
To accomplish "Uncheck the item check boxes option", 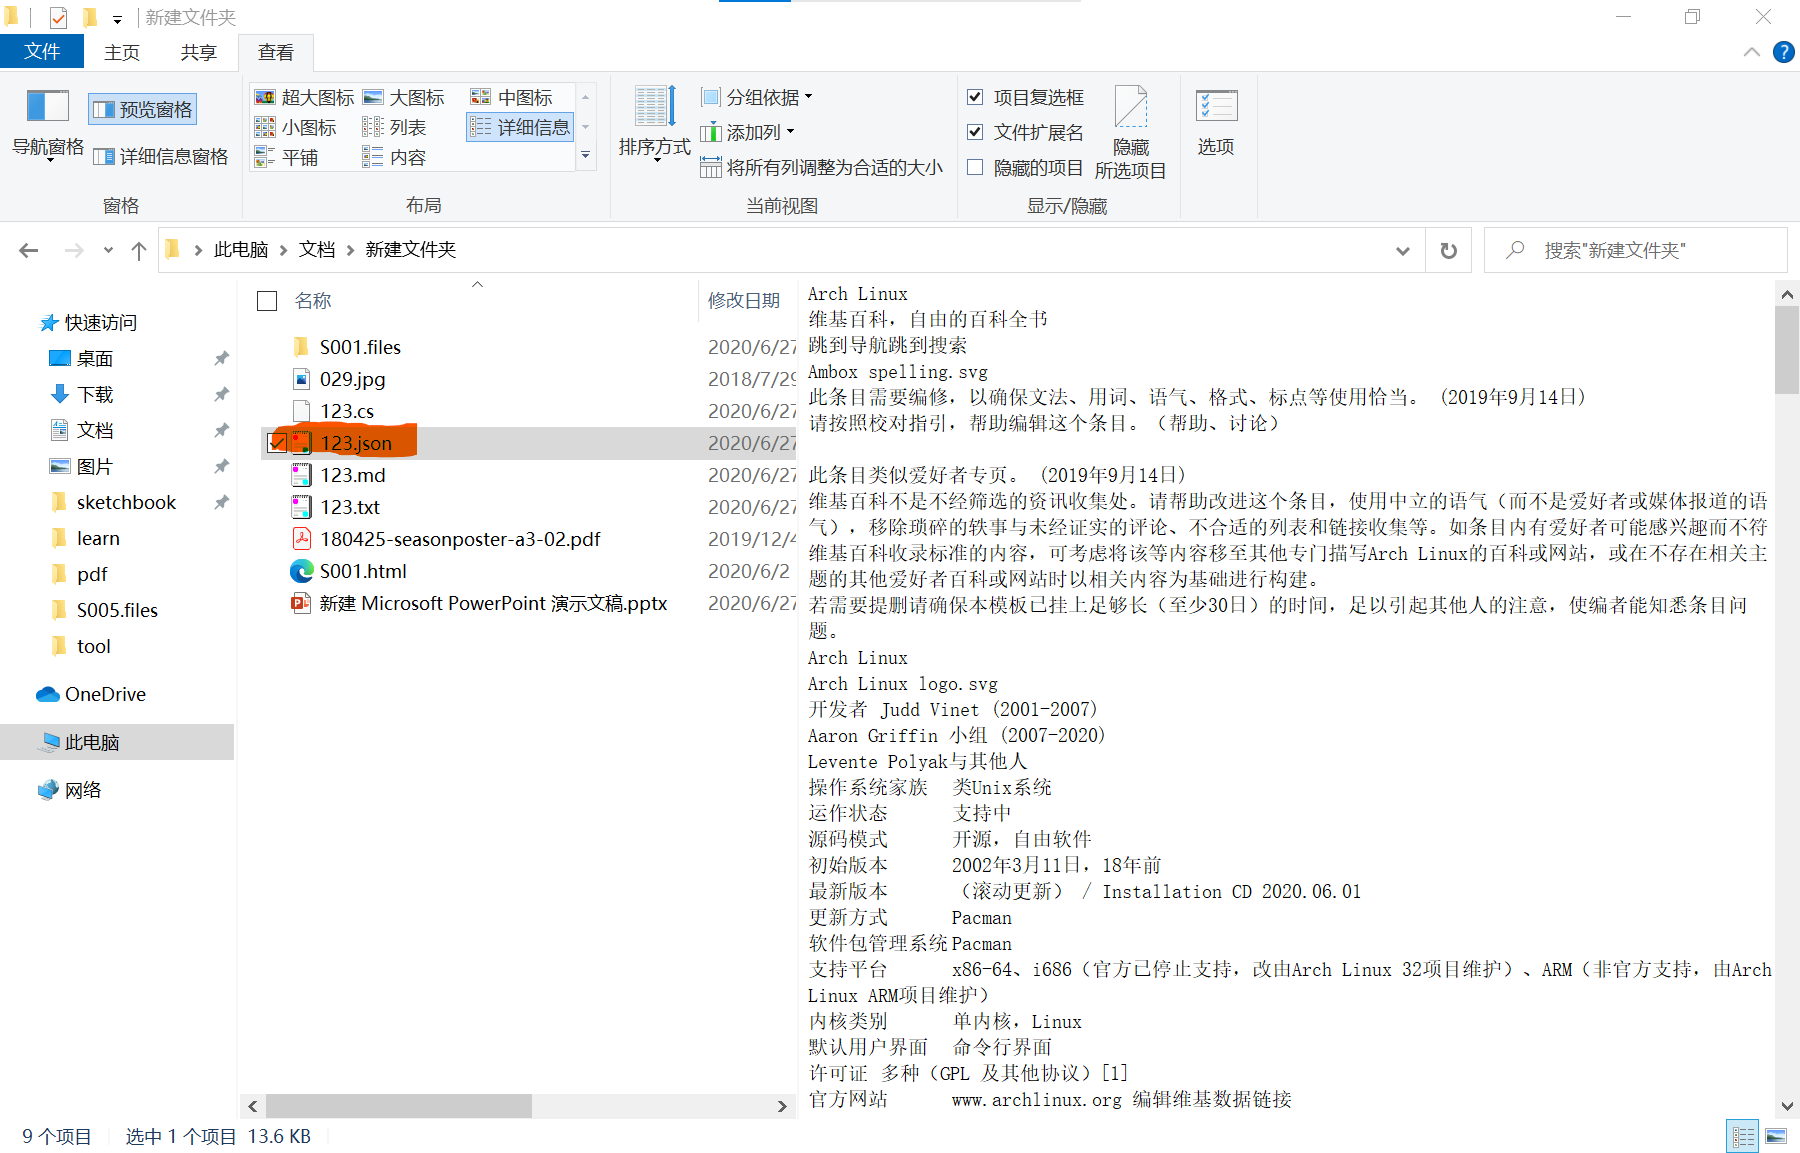I will (x=975, y=97).
